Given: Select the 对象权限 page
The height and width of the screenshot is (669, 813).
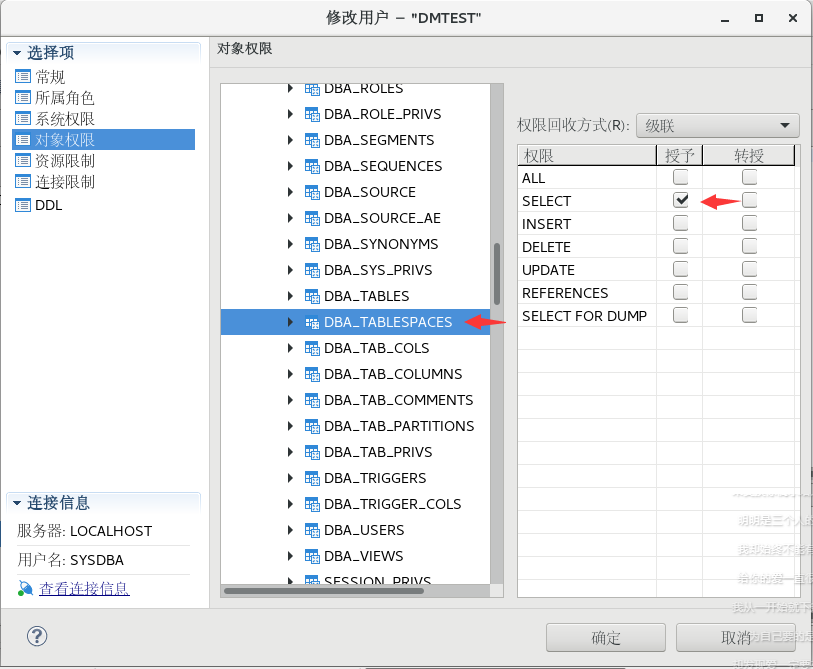Looking at the screenshot, I should [x=103, y=140].
